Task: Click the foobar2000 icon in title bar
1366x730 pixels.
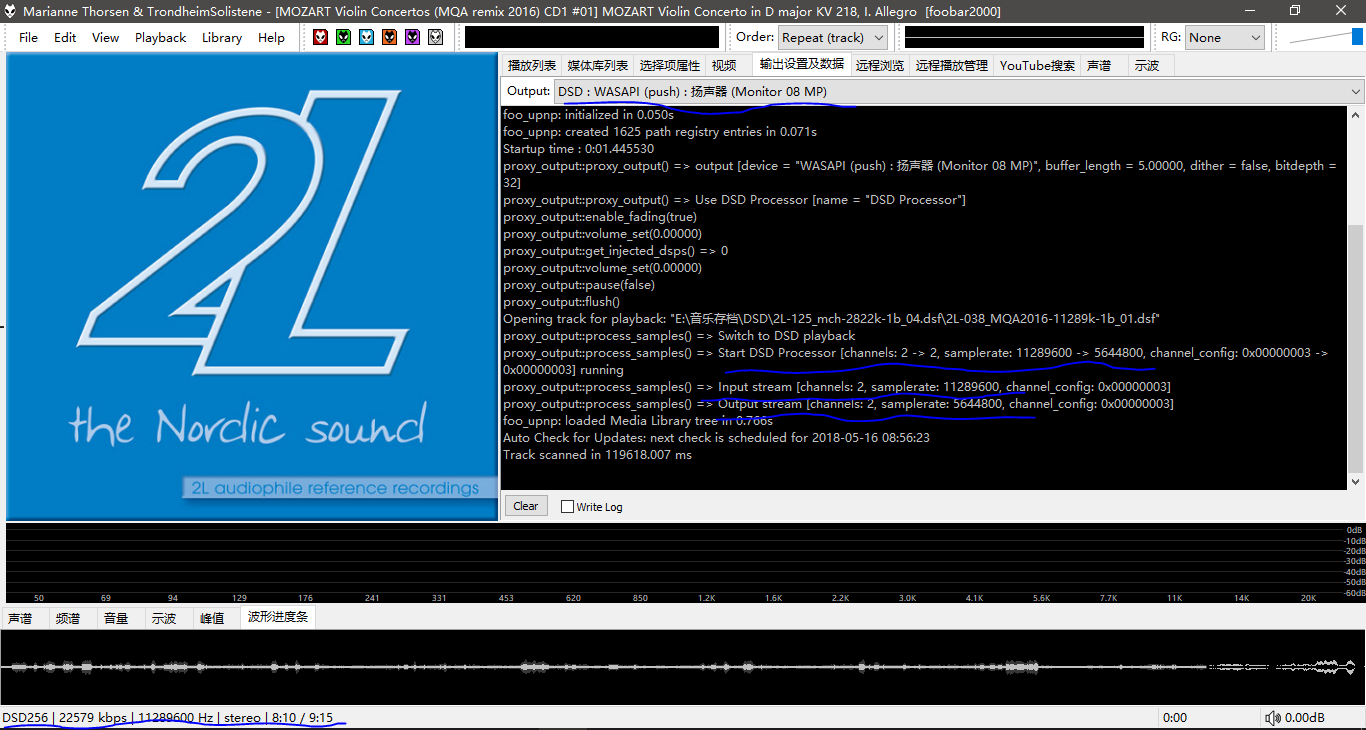Action: coord(10,11)
